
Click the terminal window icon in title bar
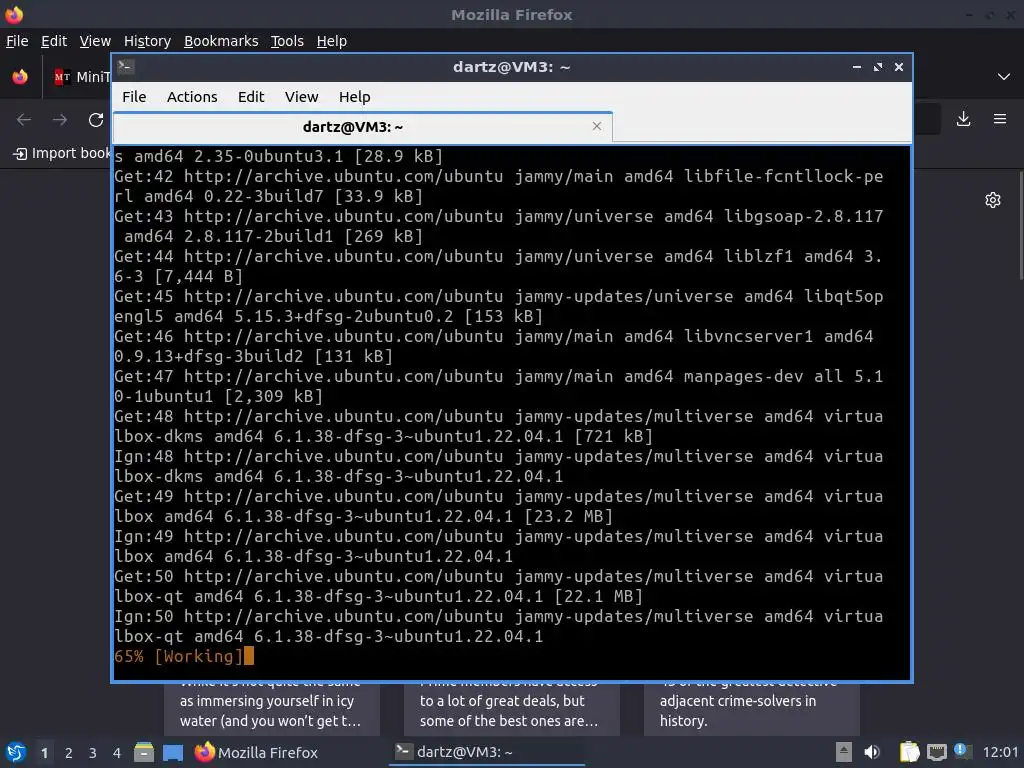[x=126, y=66]
